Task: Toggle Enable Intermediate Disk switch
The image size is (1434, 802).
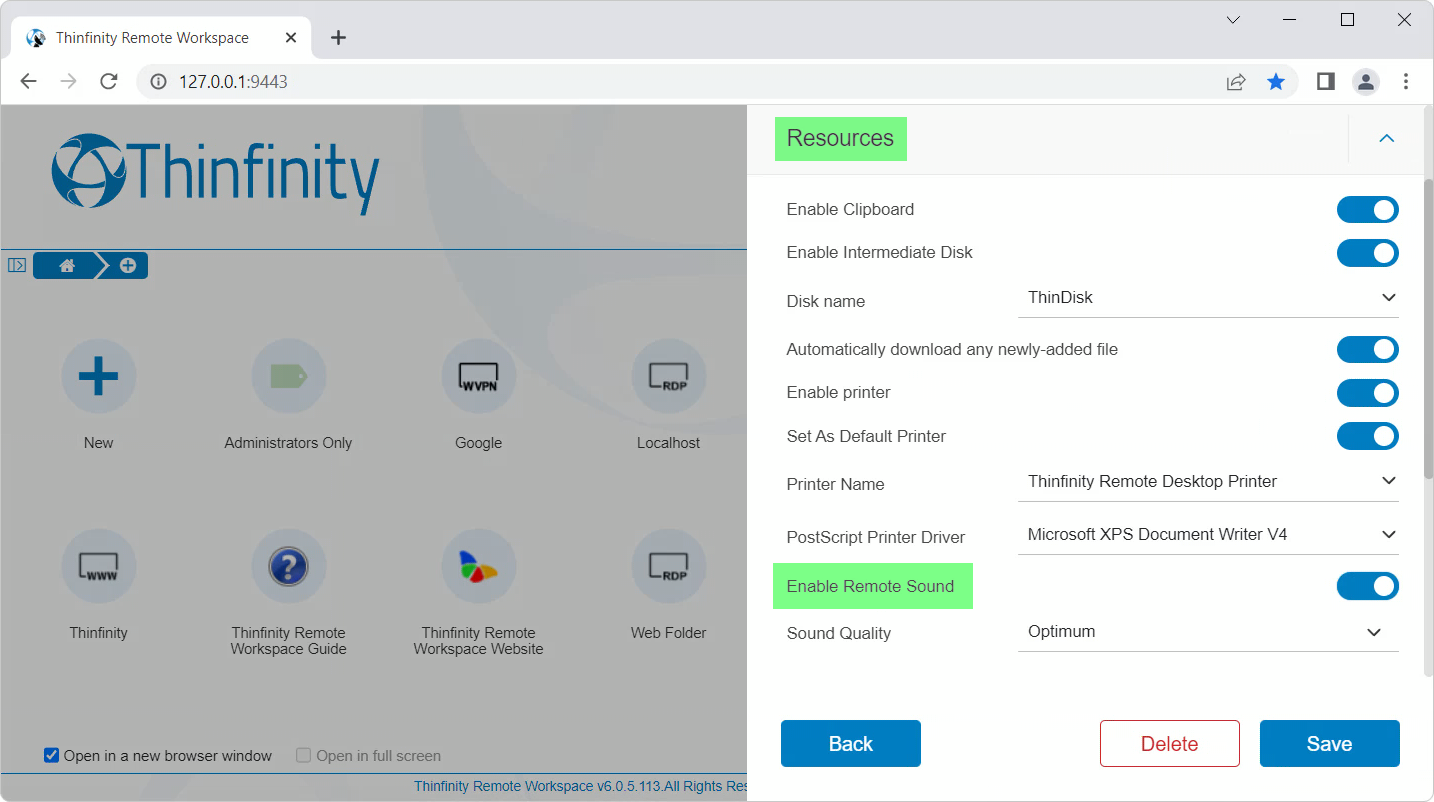Action: [x=1367, y=253]
